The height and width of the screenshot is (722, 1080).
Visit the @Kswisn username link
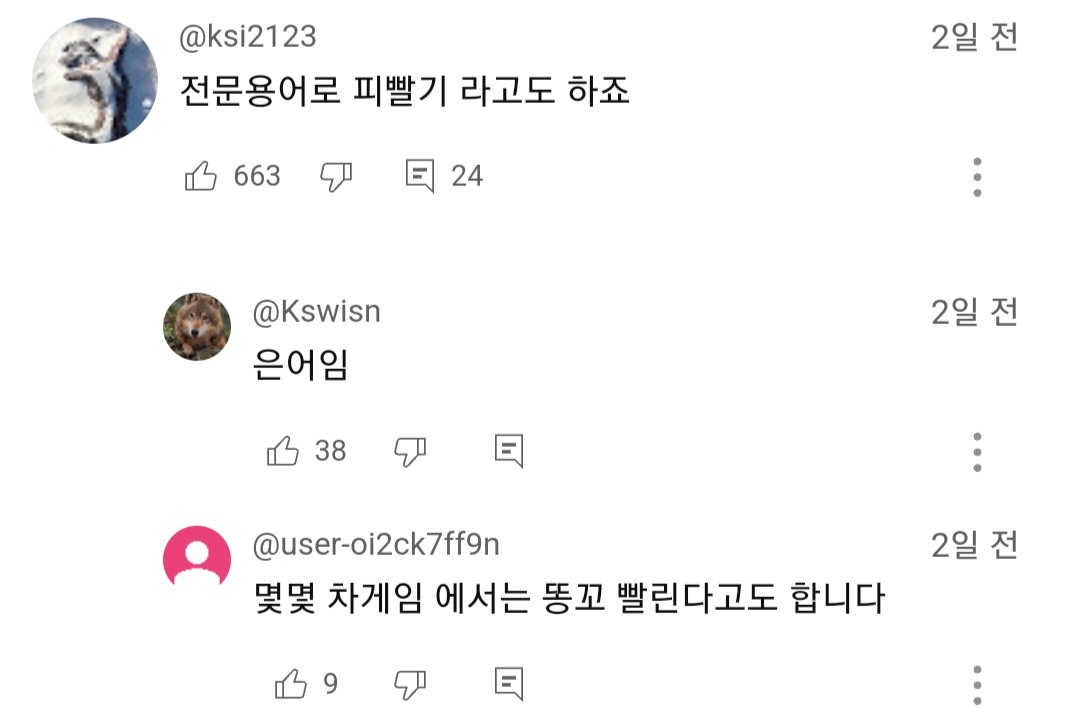coord(316,312)
